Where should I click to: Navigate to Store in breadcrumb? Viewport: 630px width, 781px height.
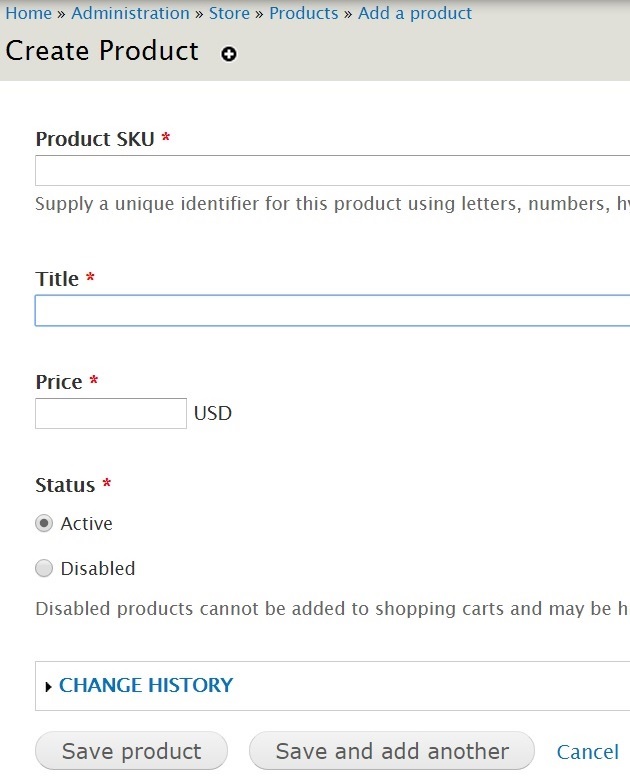pyautogui.click(x=229, y=13)
